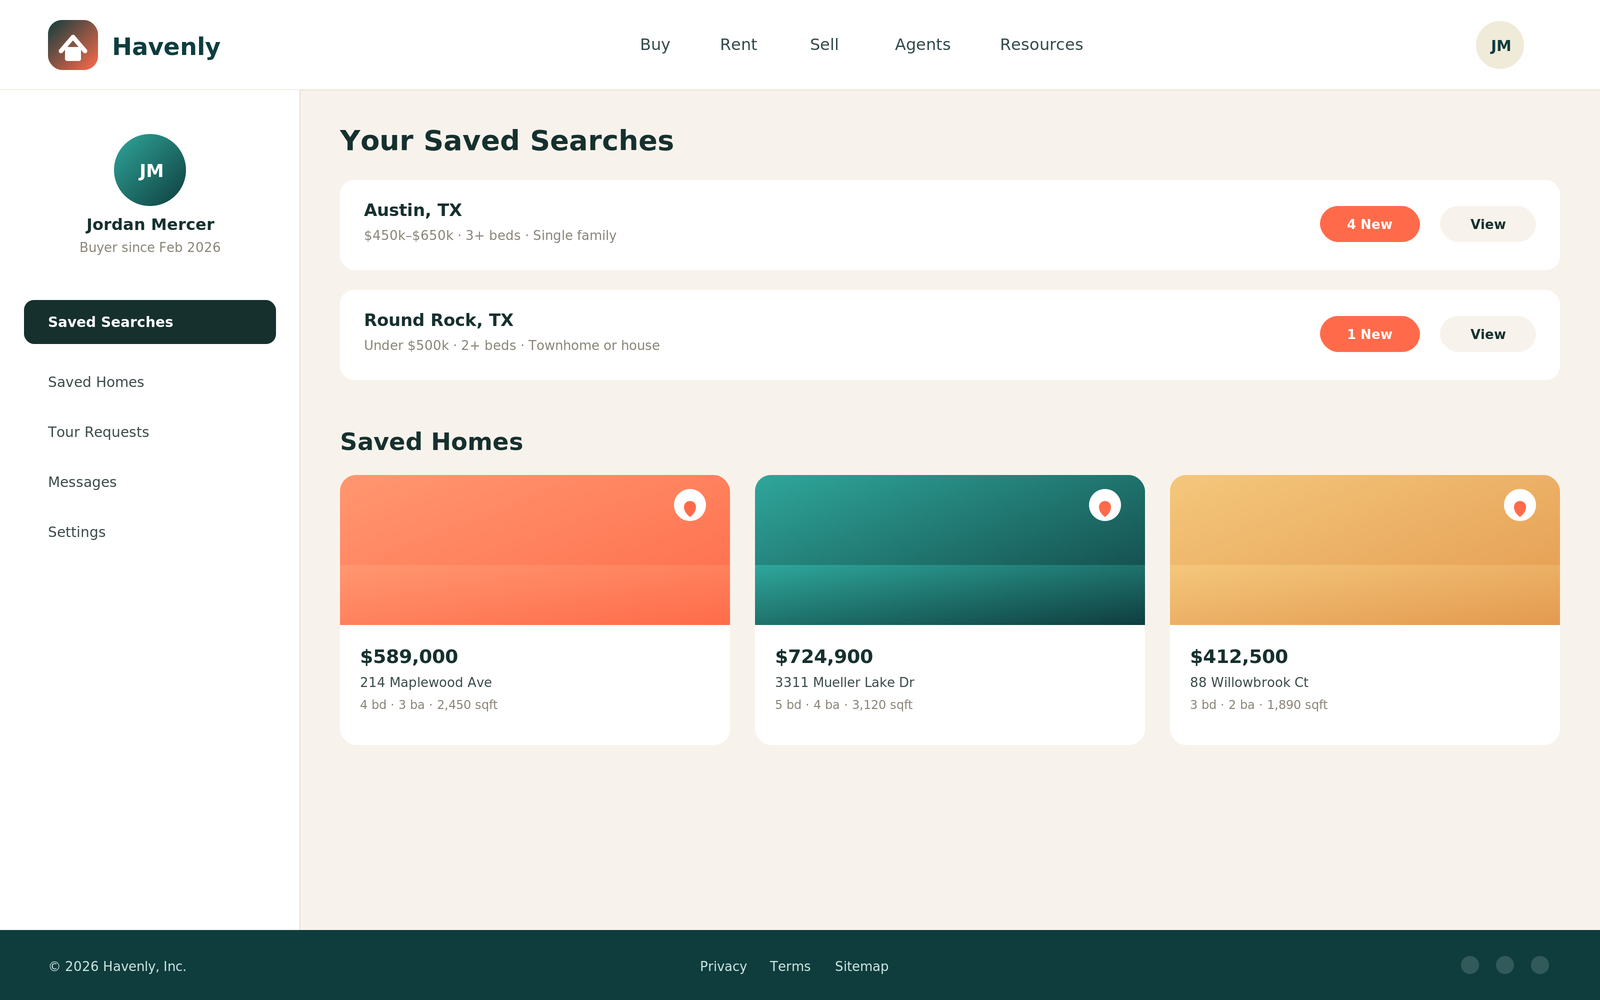Unsave the 88 Willowbrook Ct home
1600x1000 pixels.
pyautogui.click(x=1520, y=505)
